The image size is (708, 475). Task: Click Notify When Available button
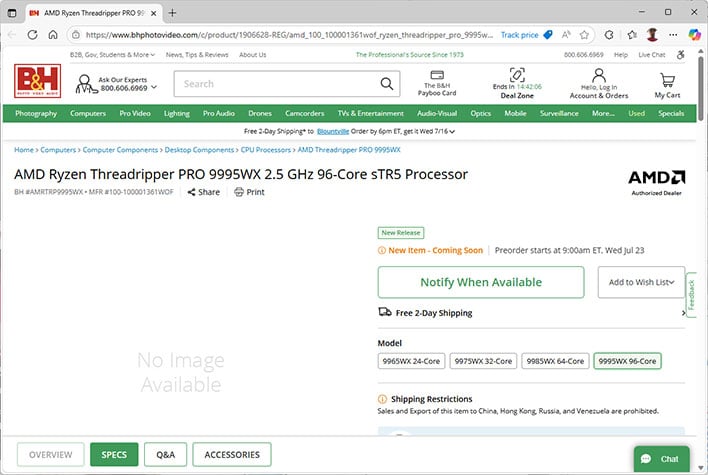tap(481, 282)
